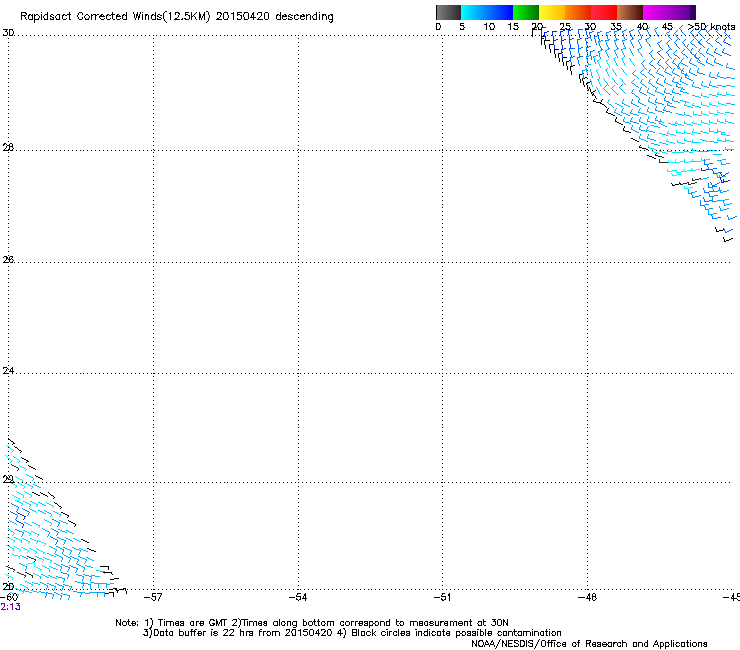Click the cyan-blue 5-15 knots color band
Image resolution: width=740 pixels, height=650 pixels.
(487, 12)
